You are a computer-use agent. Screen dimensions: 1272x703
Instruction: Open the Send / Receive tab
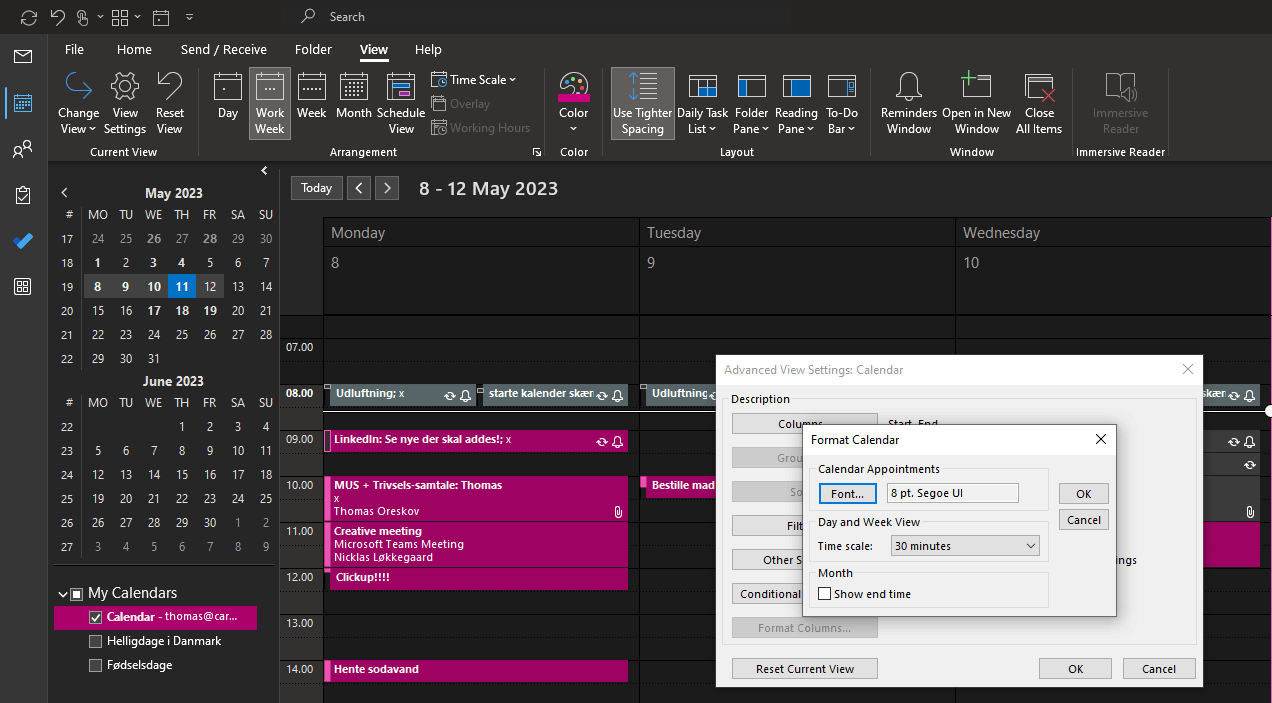[224, 49]
